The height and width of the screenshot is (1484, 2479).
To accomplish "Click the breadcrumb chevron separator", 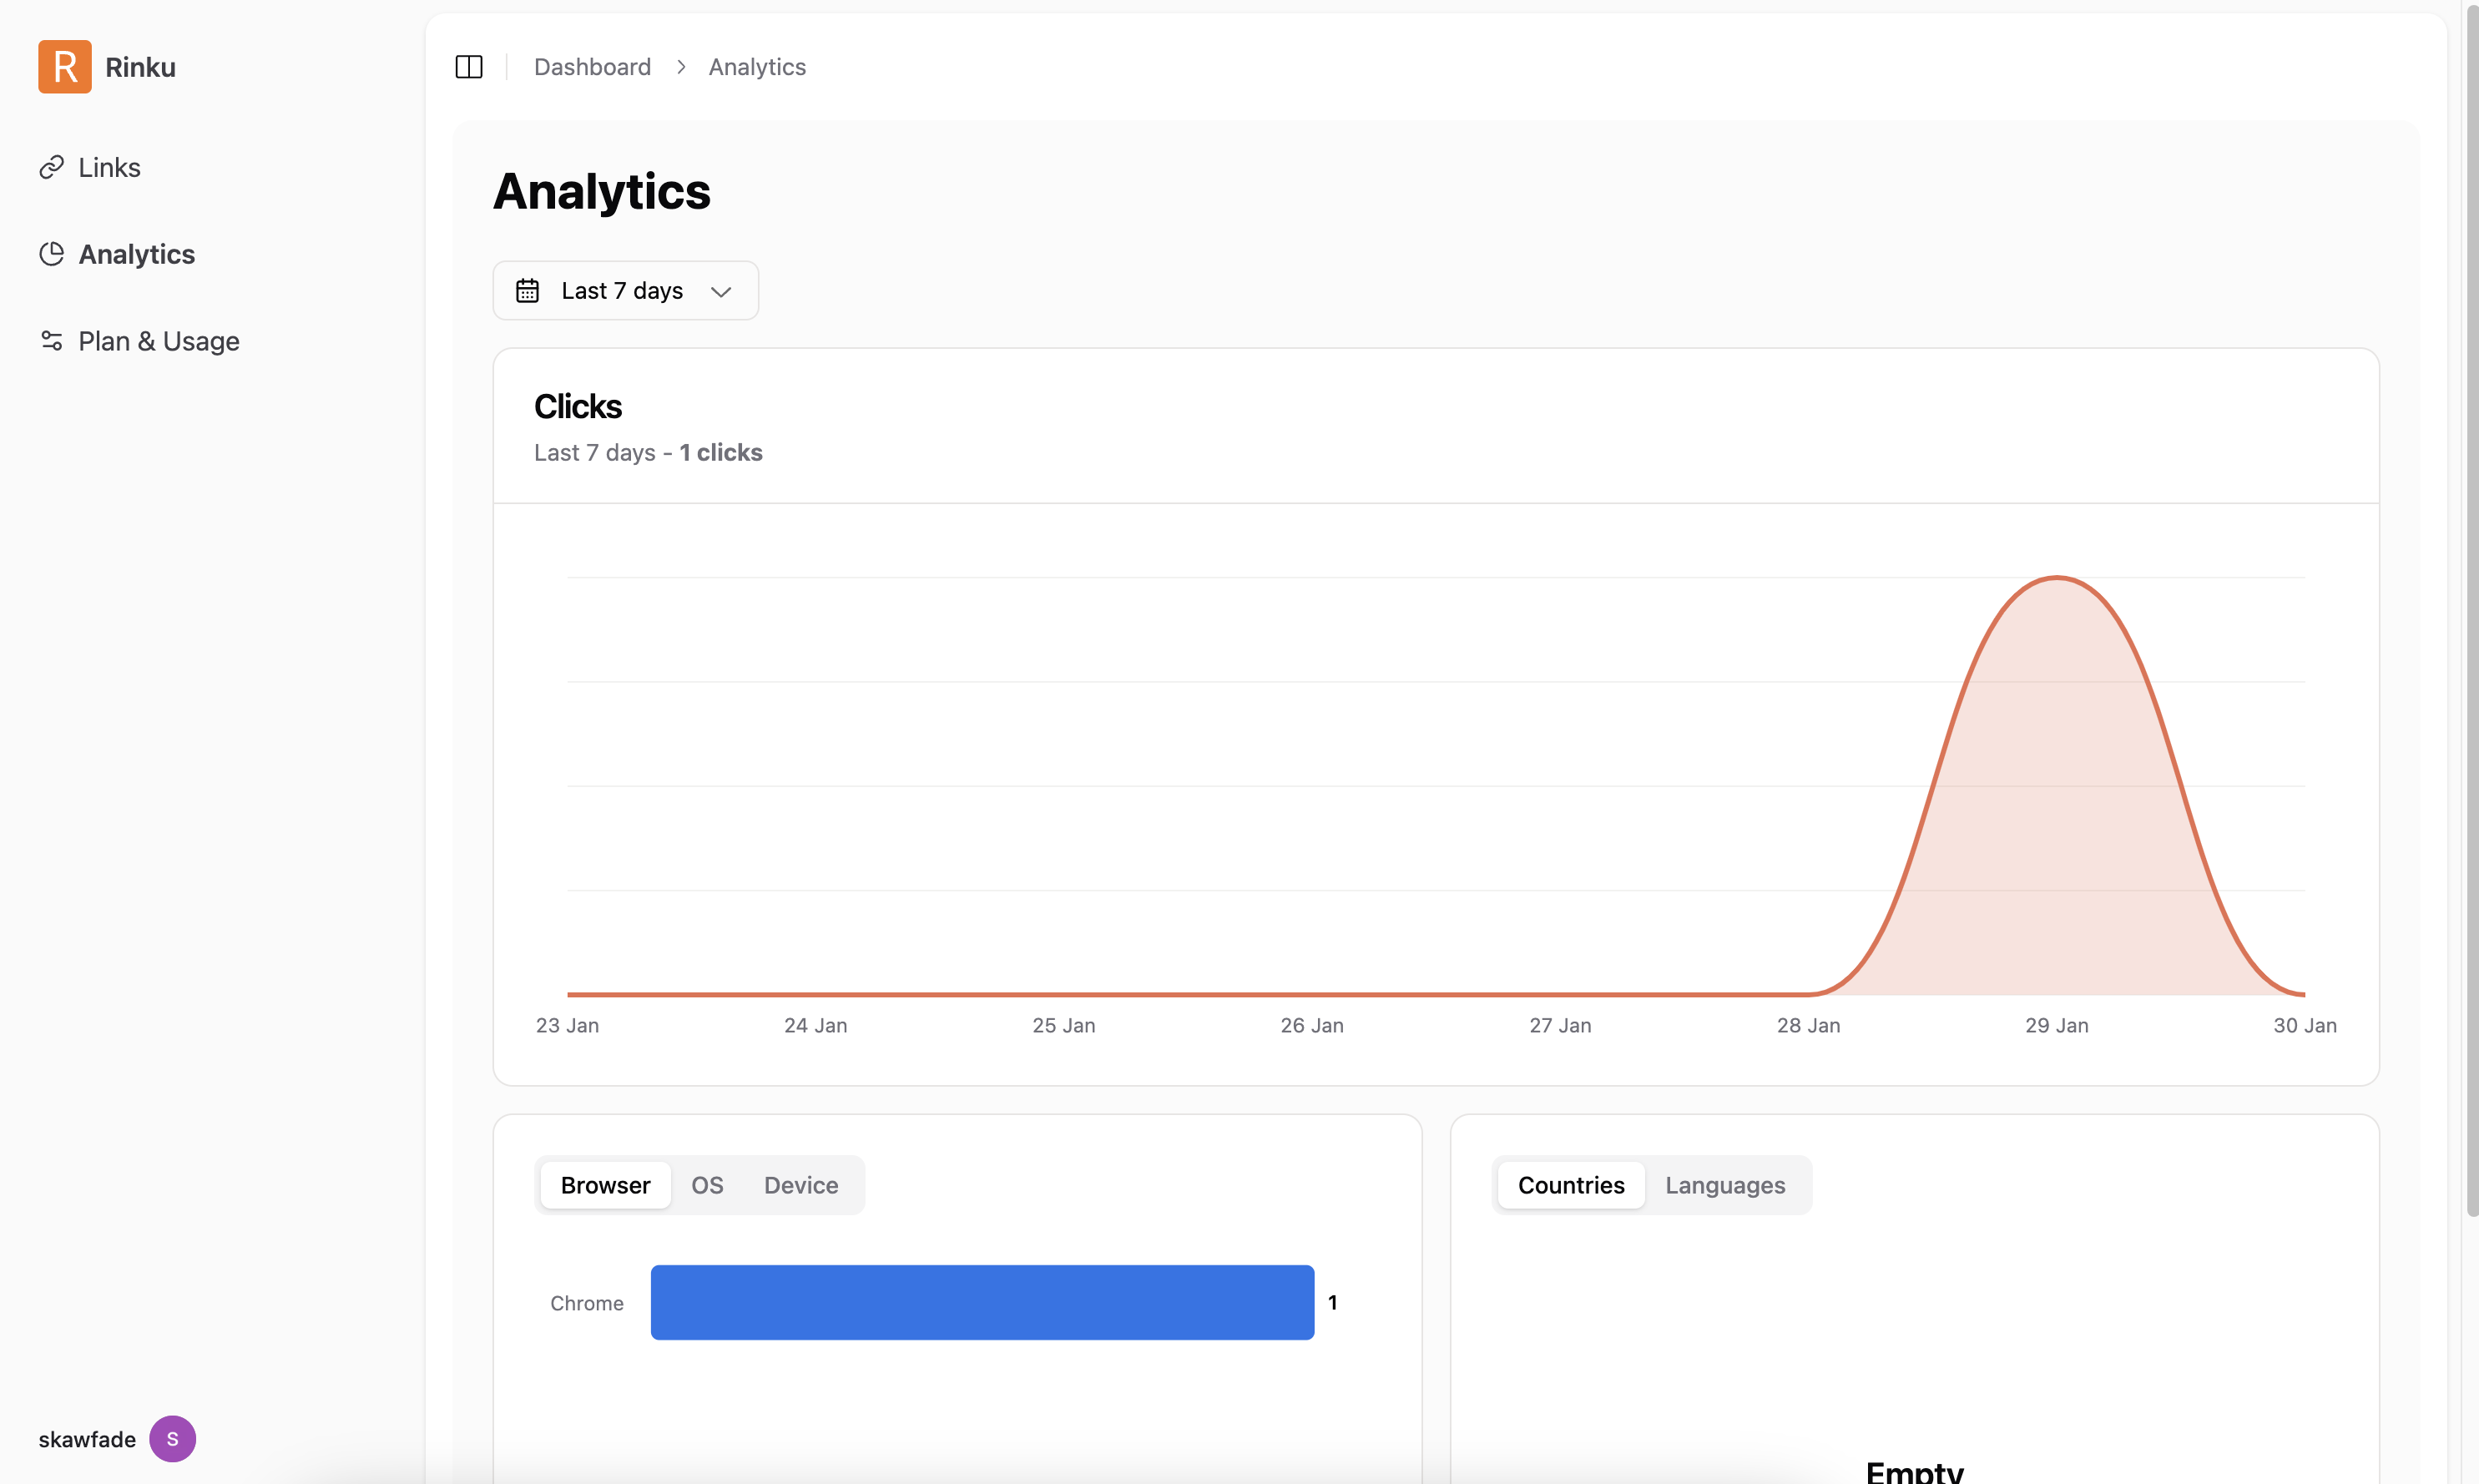I will [x=681, y=67].
